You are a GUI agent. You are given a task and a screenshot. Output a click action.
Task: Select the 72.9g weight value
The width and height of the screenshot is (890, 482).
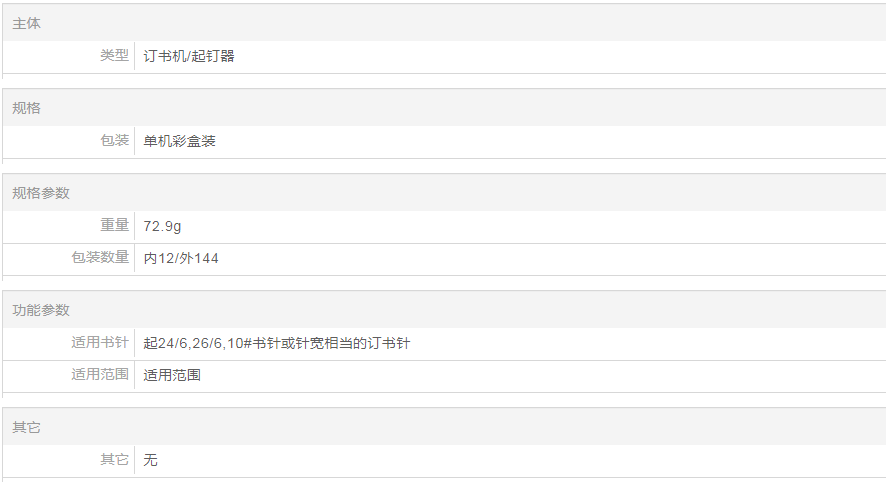point(163,226)
